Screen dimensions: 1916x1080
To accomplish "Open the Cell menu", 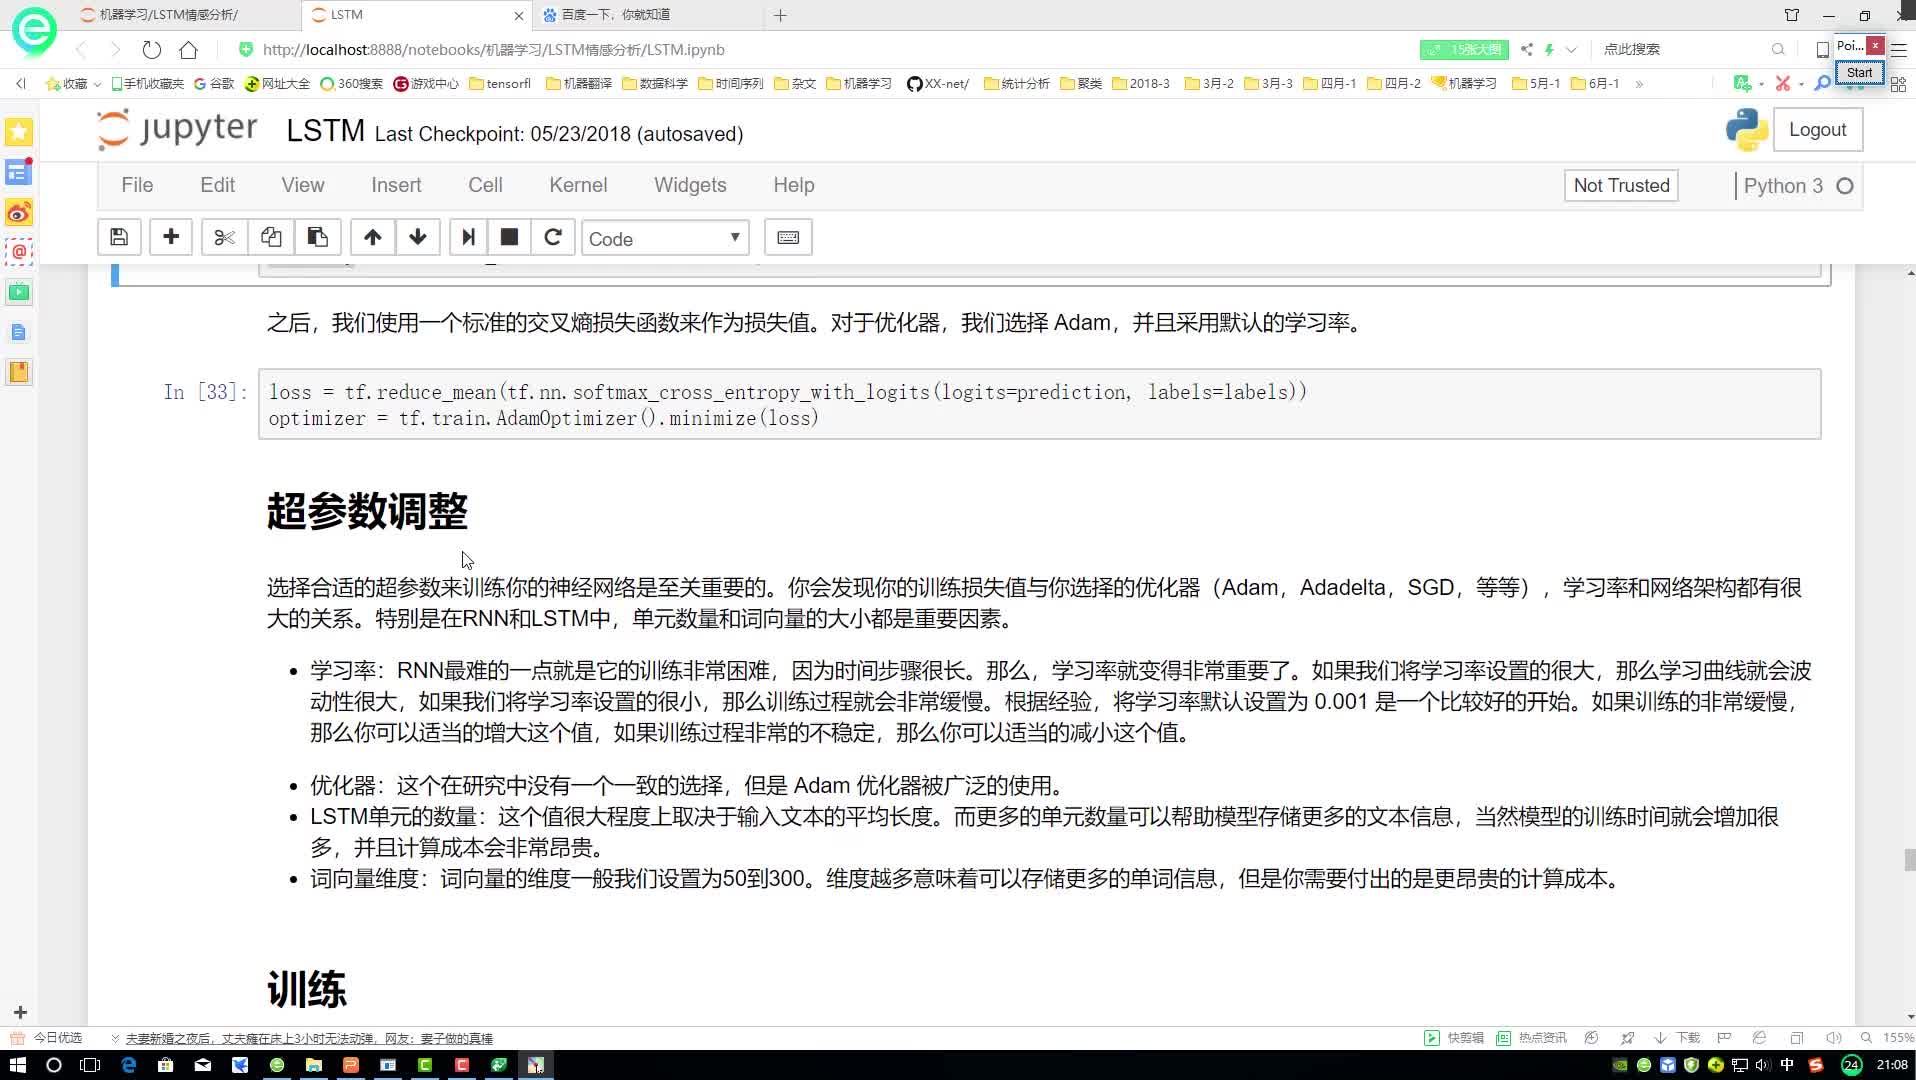I will tap(485, 185).
